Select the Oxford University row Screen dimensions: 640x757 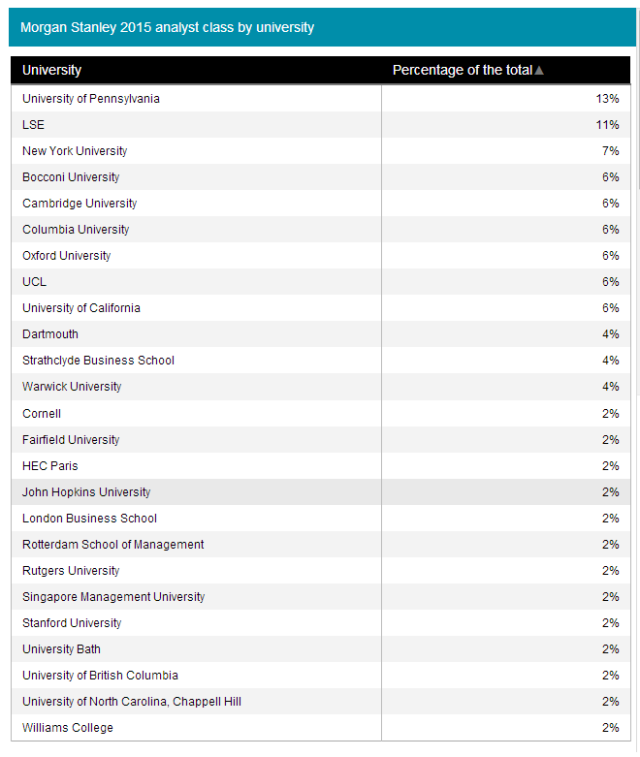tap(67, 255)
